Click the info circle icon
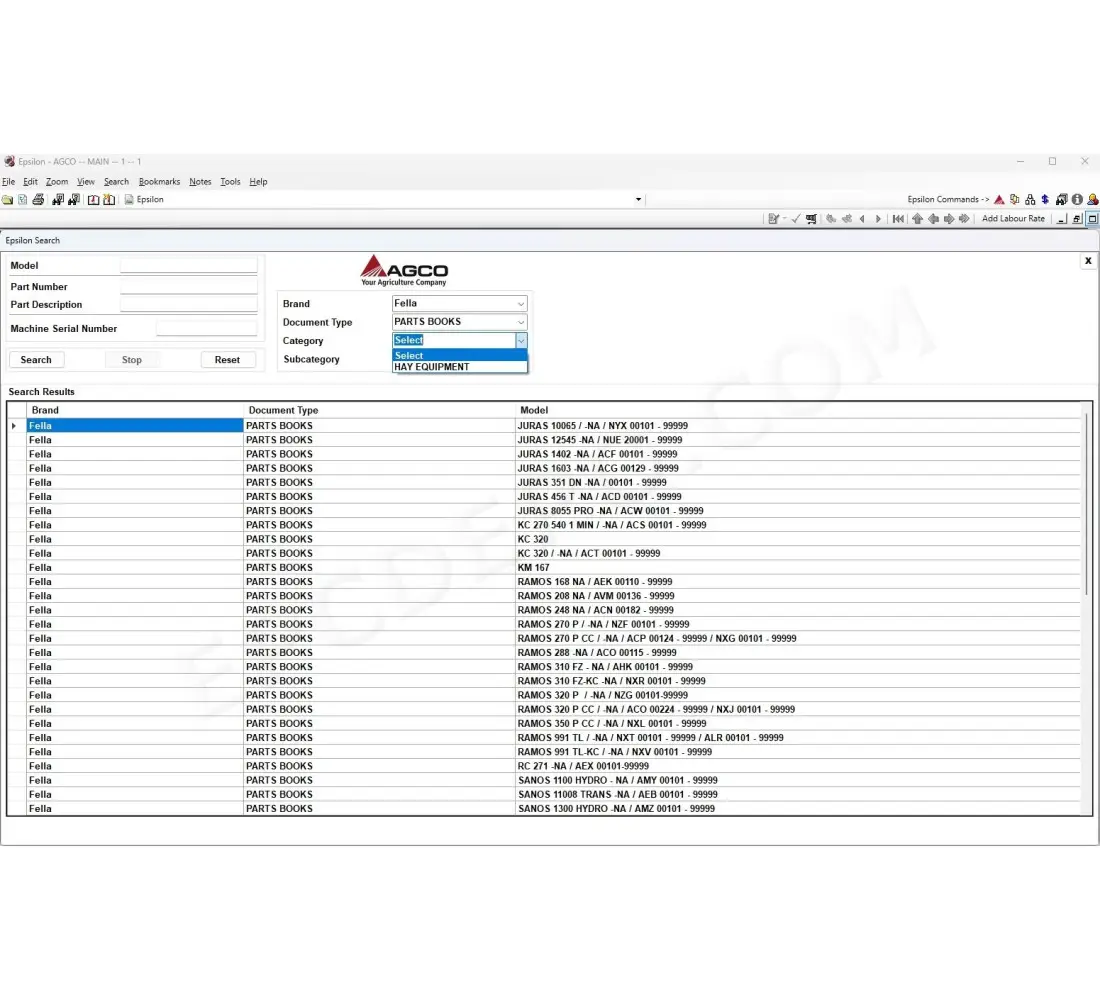The height and width of the screenshot is (1000, 1100). coord(1078,200)
